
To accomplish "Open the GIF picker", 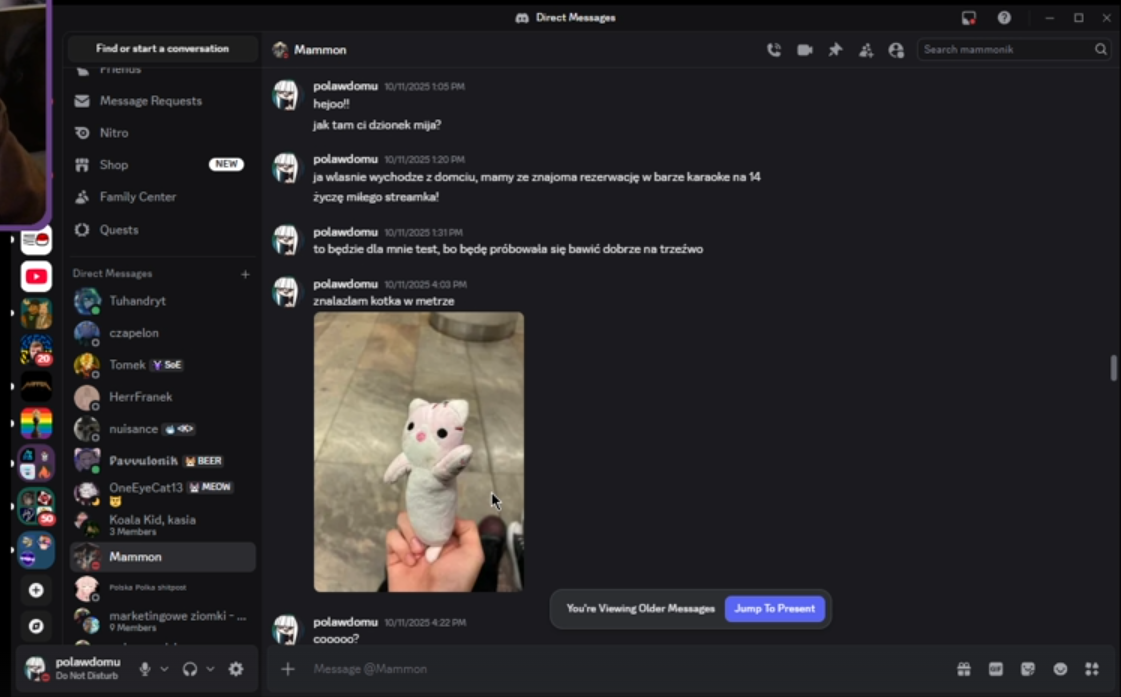I will (x=995, y=669).
